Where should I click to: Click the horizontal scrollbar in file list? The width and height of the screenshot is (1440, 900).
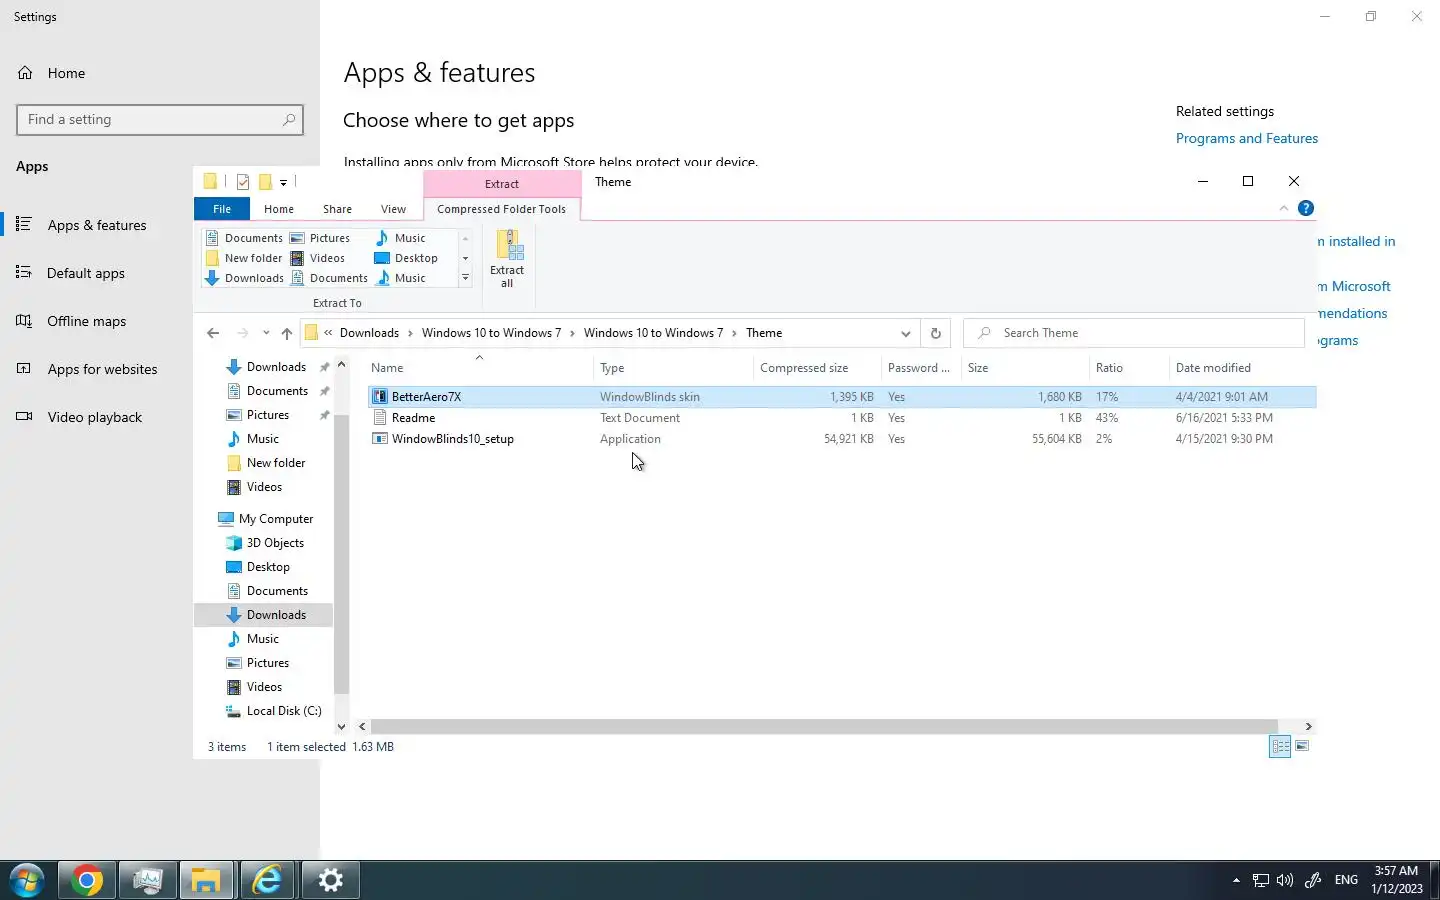point(824,726)
